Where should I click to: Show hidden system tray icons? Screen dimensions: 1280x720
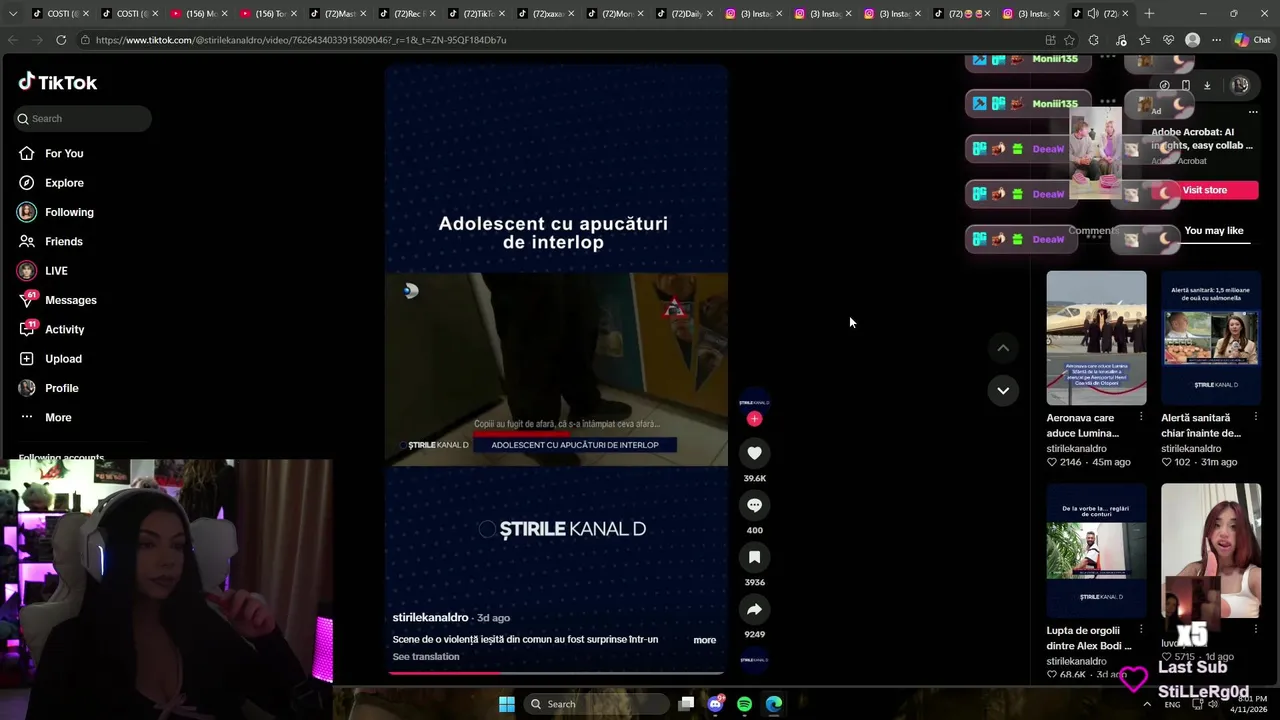click(1147, 704)
